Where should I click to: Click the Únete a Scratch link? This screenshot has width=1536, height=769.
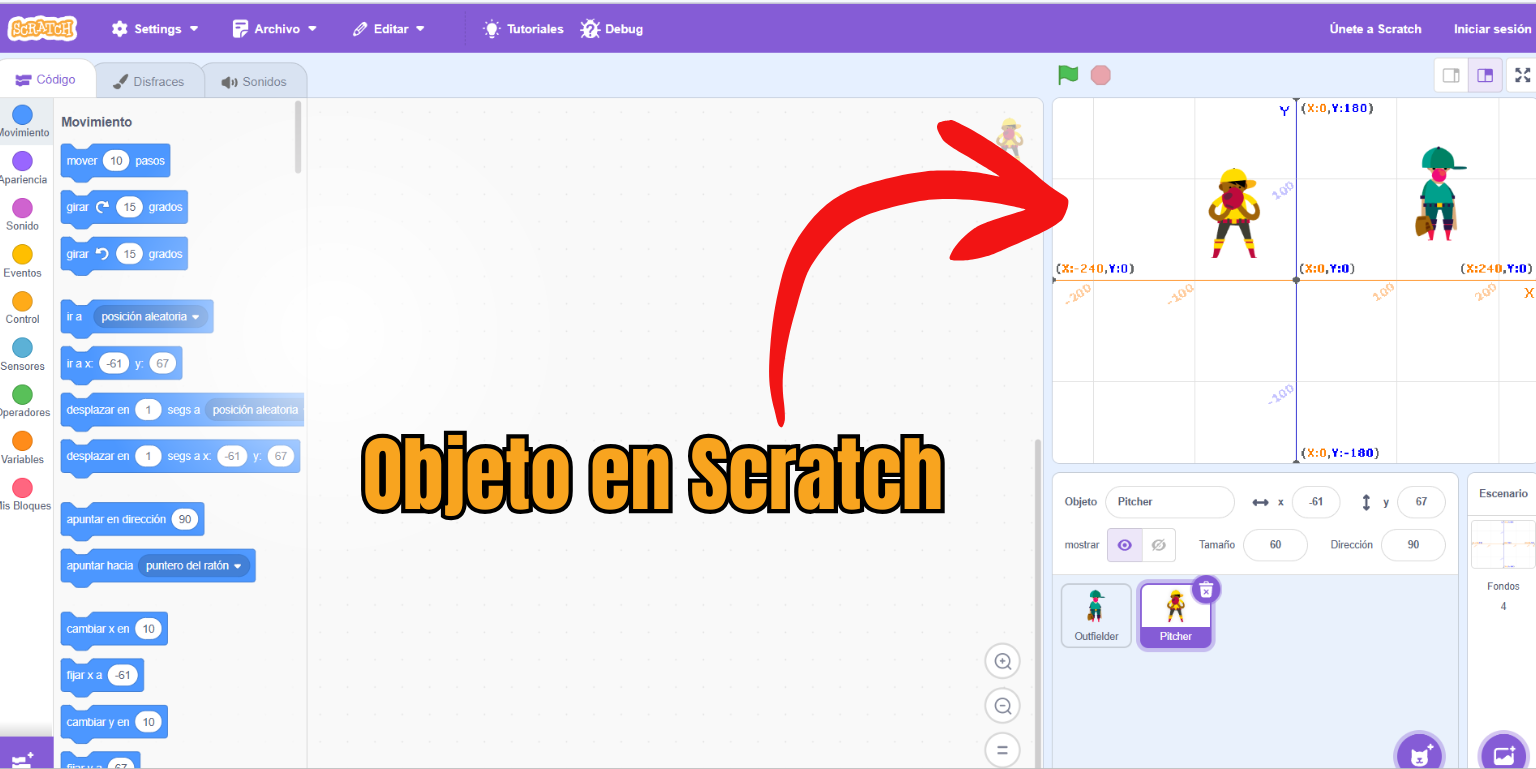pos(1375,28)
